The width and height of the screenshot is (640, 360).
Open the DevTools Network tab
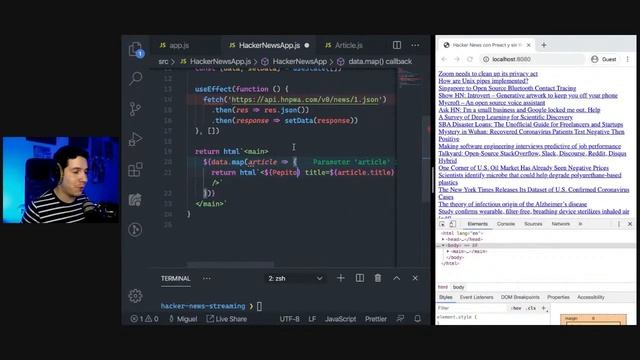point(560,224)
